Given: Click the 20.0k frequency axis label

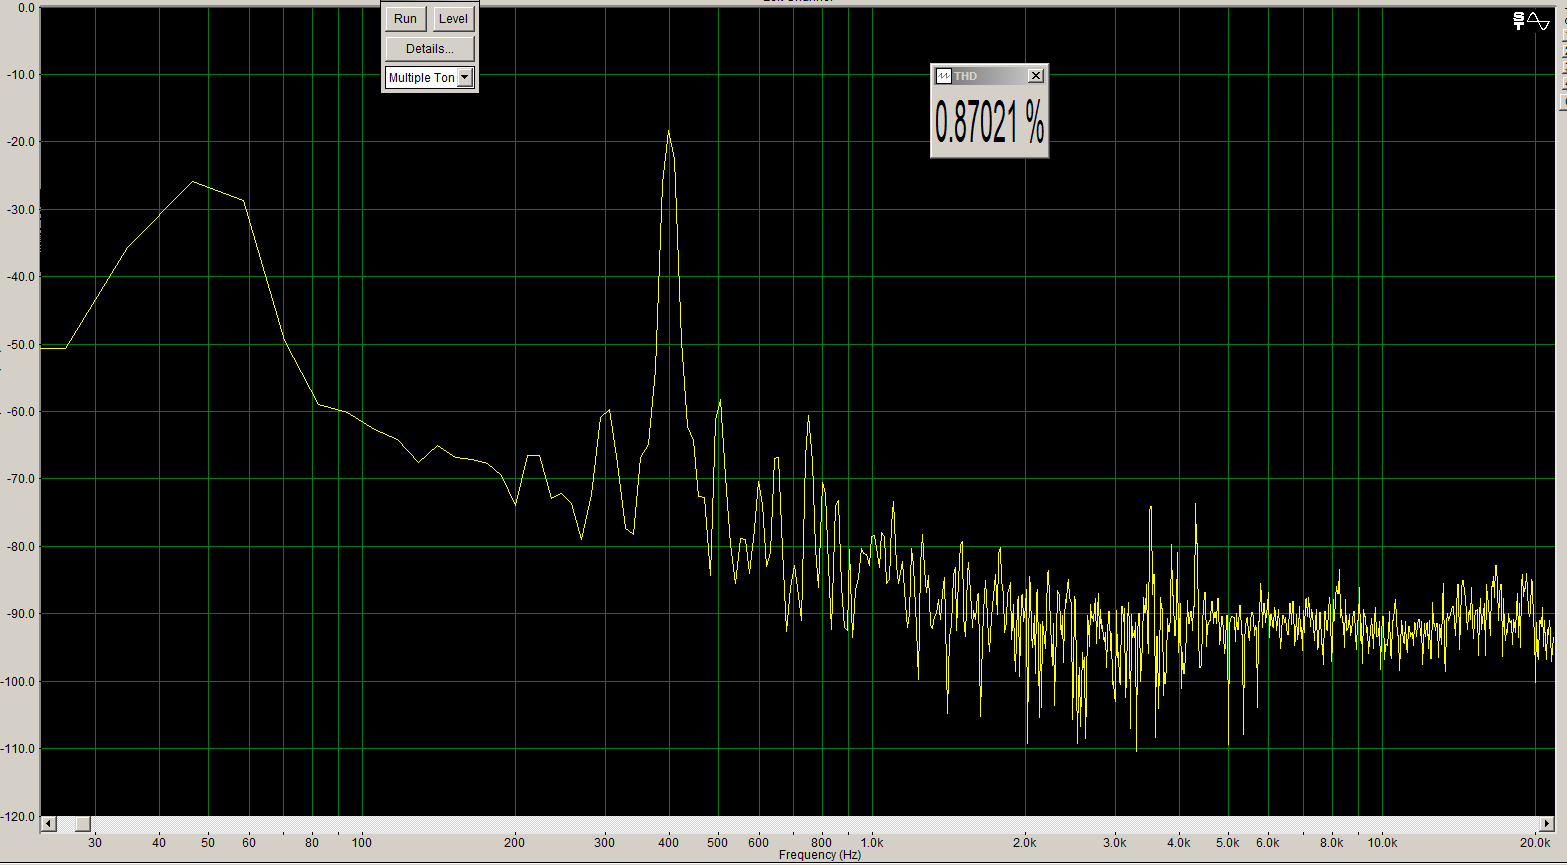Looking at the screenshot, I should (x=1535, y=843).
